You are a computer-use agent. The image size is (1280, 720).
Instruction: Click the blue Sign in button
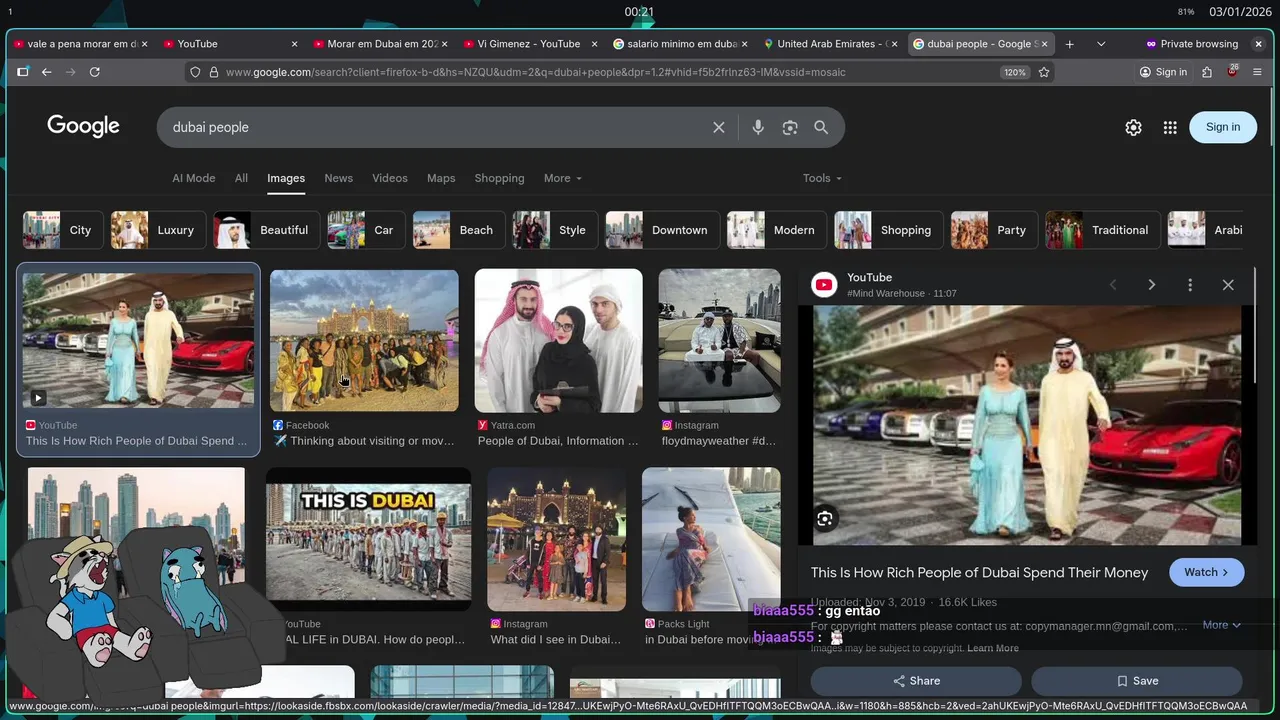[1223, 127]
